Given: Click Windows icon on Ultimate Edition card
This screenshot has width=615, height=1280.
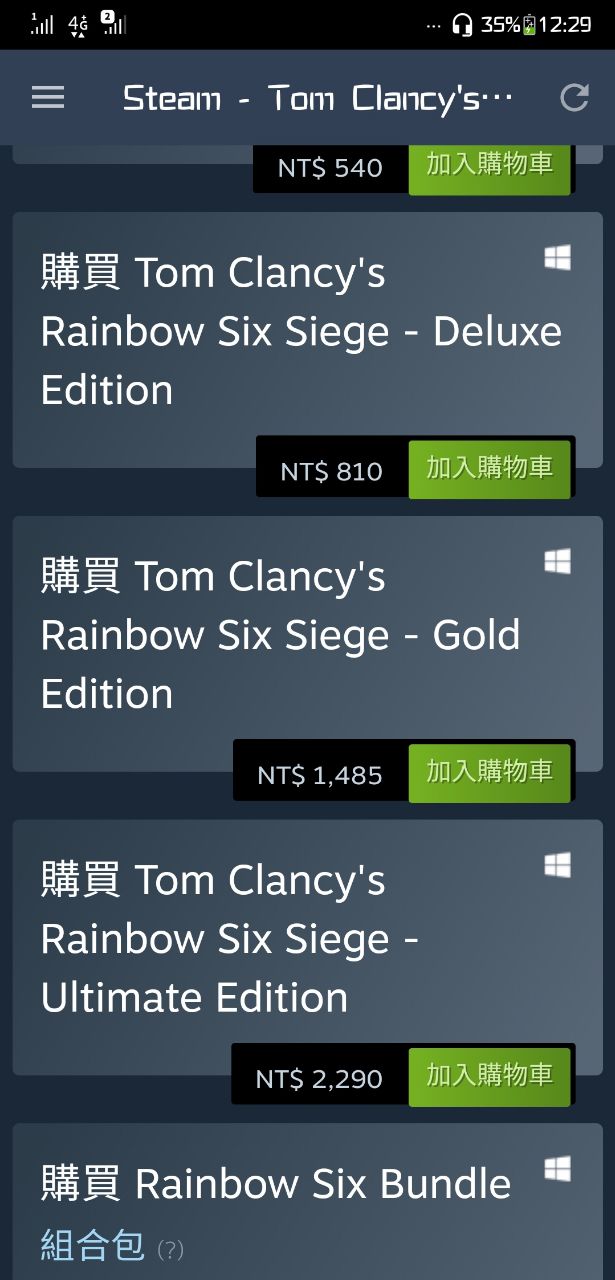Looking at the screenshot, I should click(x=557, y=866).
